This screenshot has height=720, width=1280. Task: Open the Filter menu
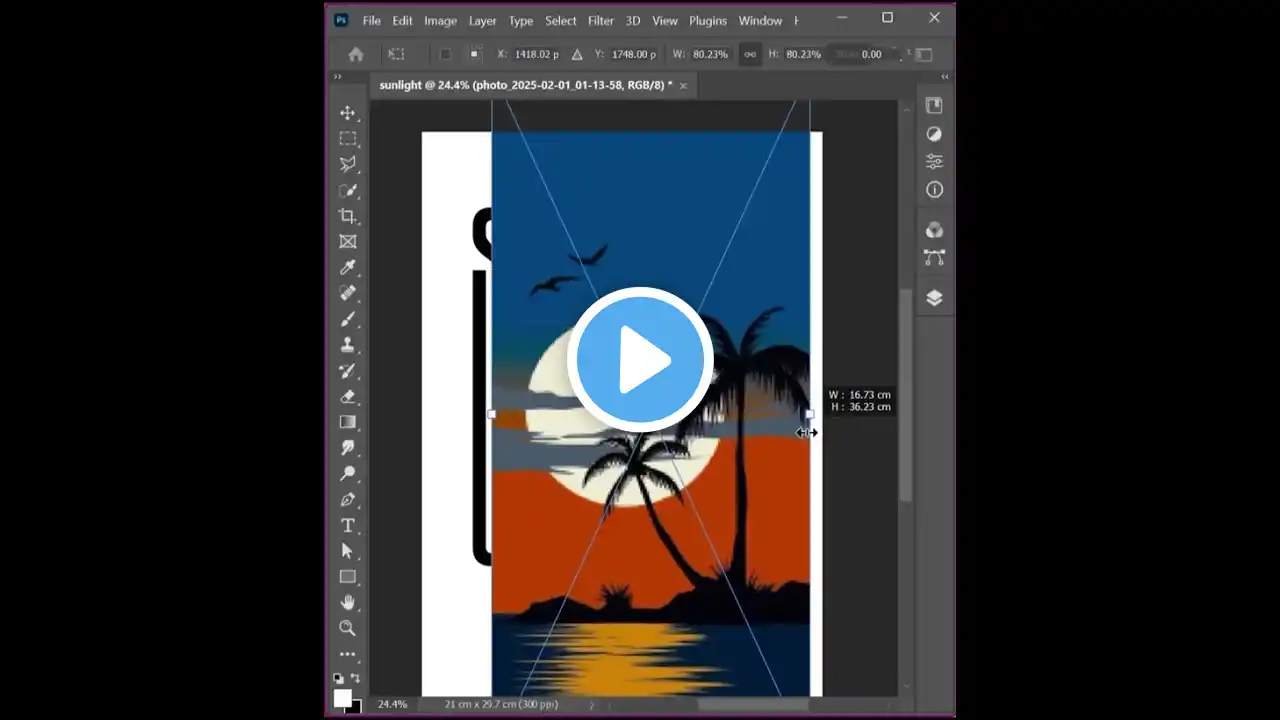[601, 20]
